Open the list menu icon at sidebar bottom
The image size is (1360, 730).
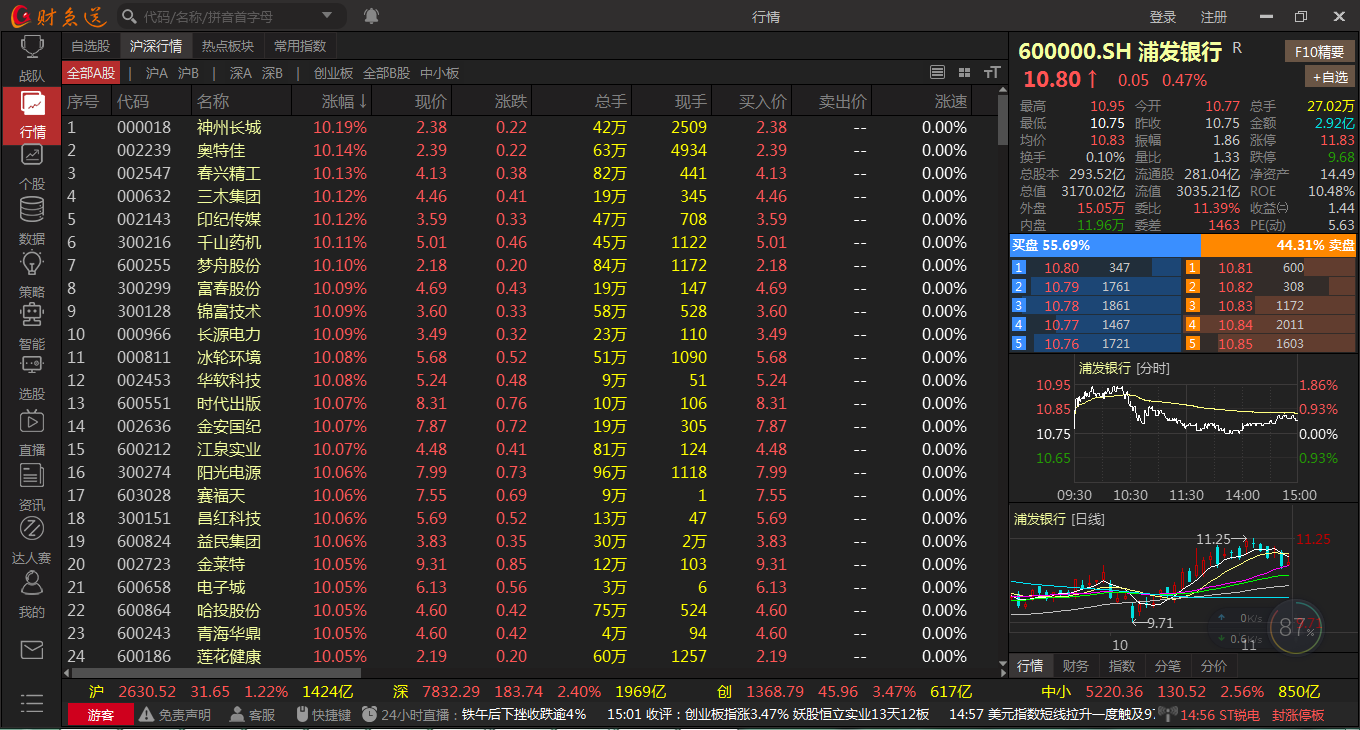[32, 703]
